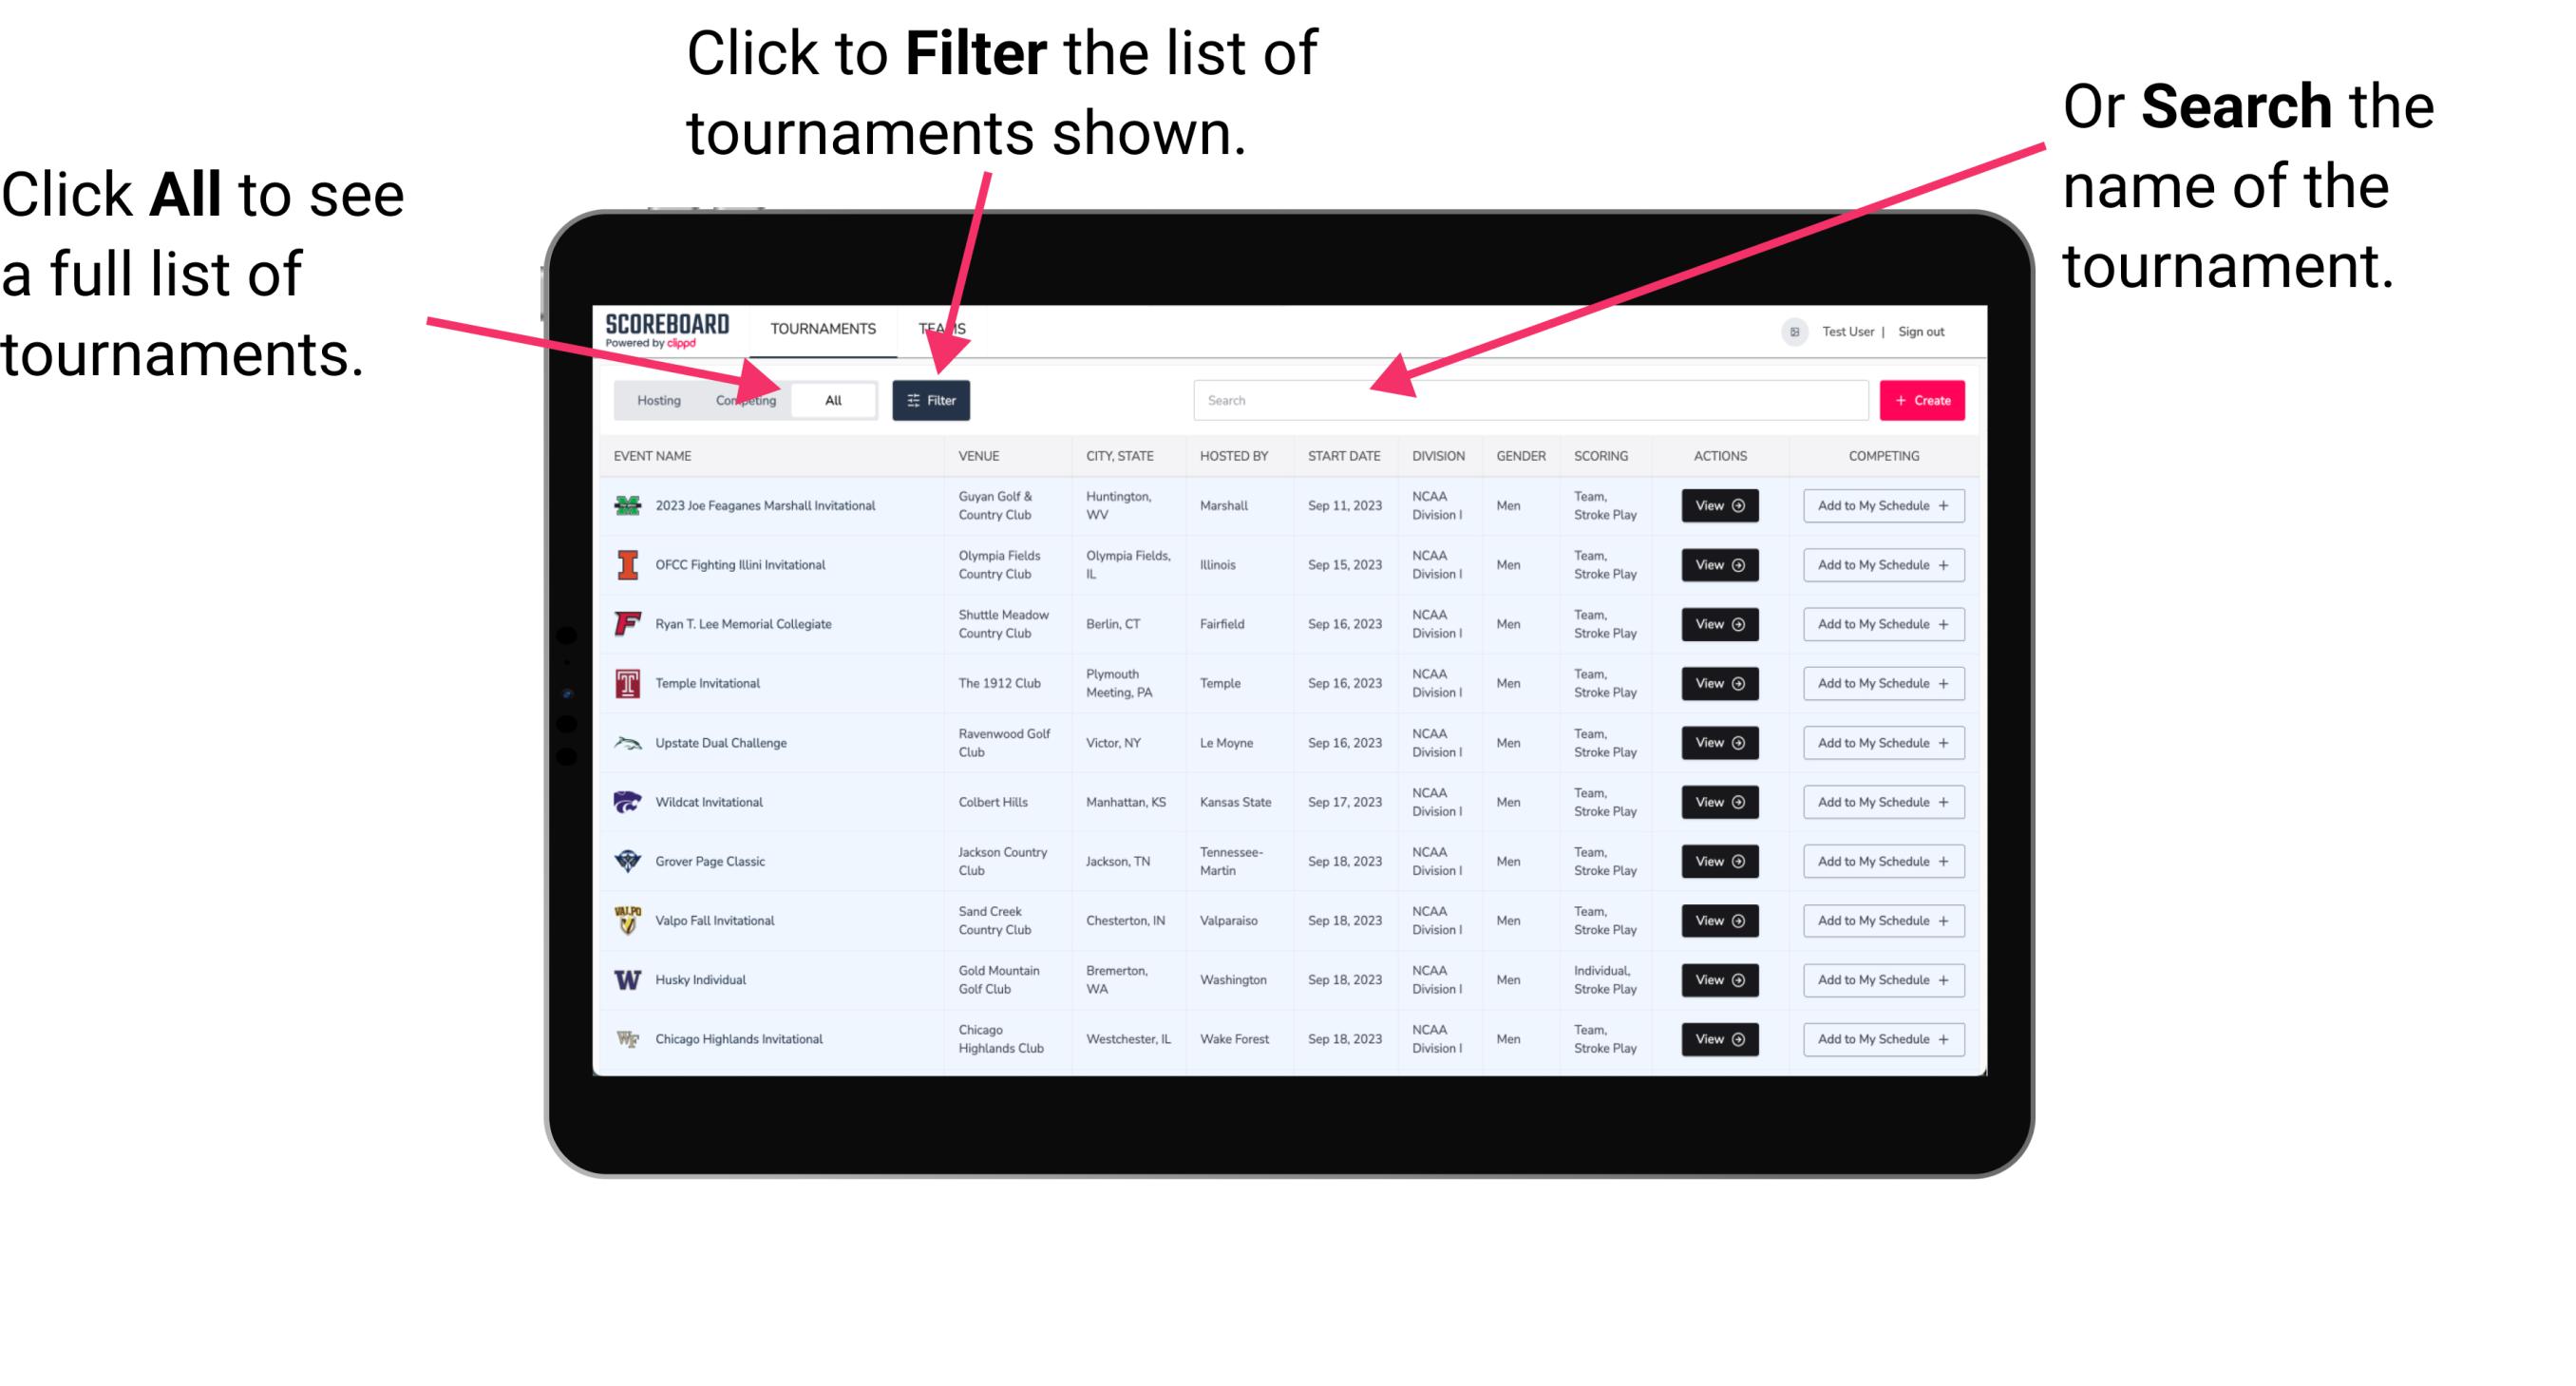
Task: Select the Hosting toggle tab
Action: click(x=655, y=399)
